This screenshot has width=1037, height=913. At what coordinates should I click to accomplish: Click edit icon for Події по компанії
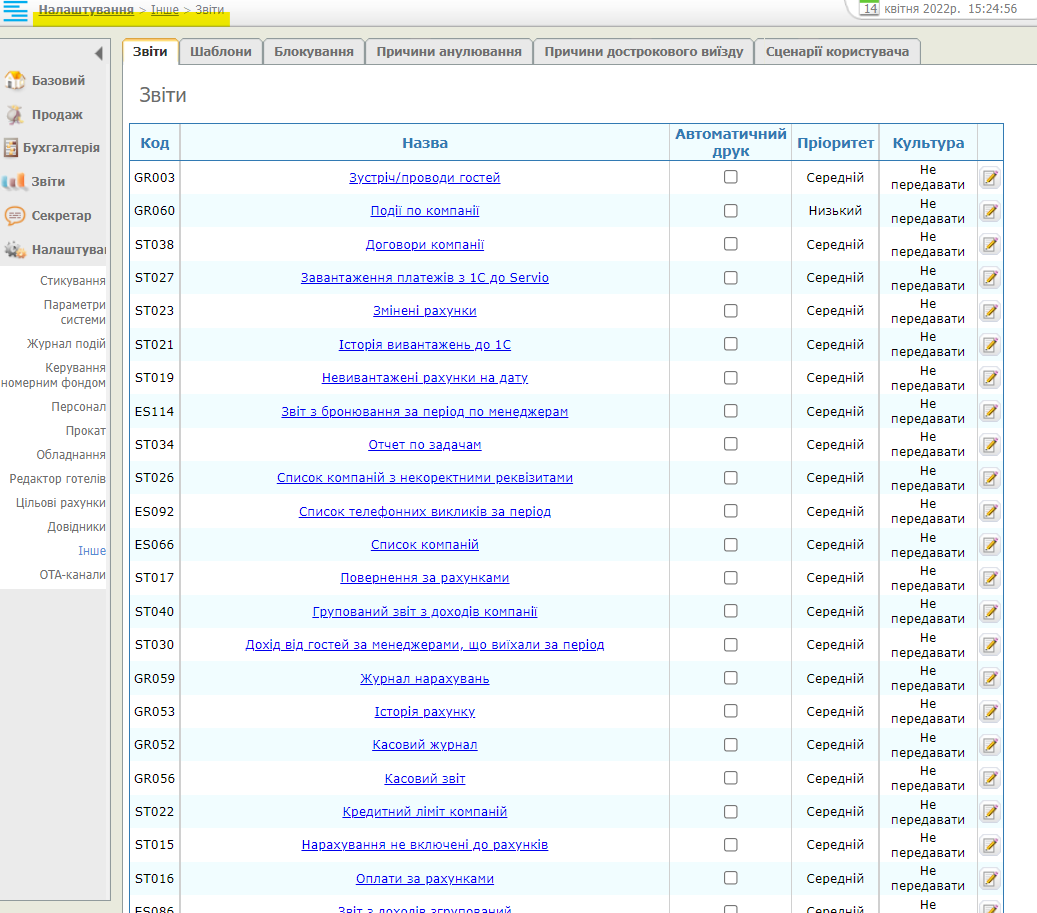coord(990,211)
